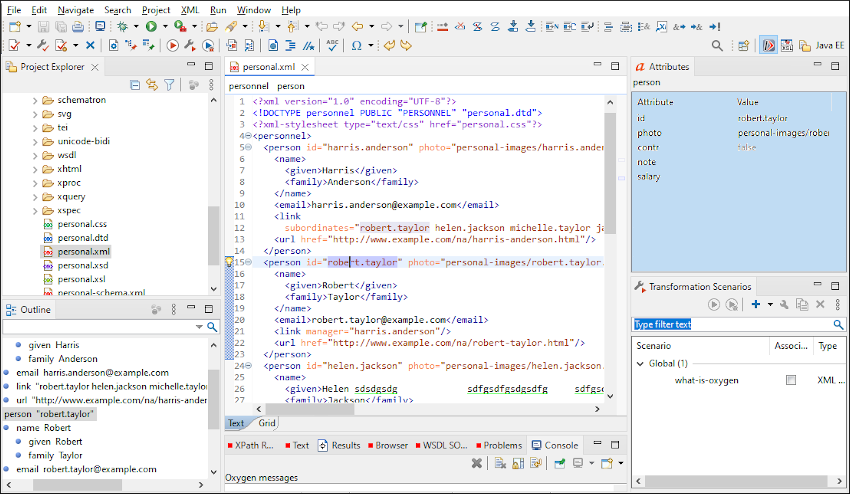This screenshot has height=494, width=850.
Task: Open the XML menu
Action: [x=190, y=9]
